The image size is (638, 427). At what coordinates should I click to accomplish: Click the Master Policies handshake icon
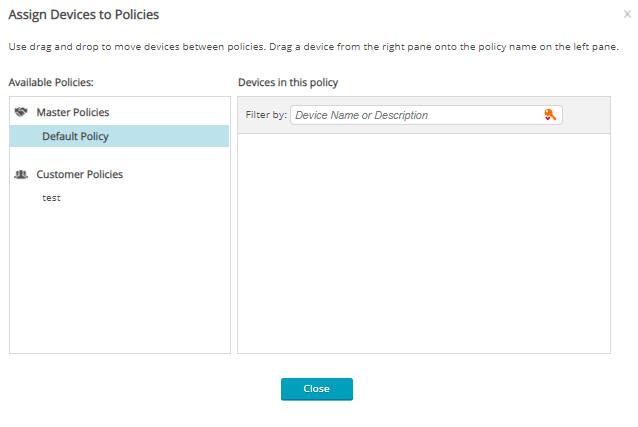(21, 113)
